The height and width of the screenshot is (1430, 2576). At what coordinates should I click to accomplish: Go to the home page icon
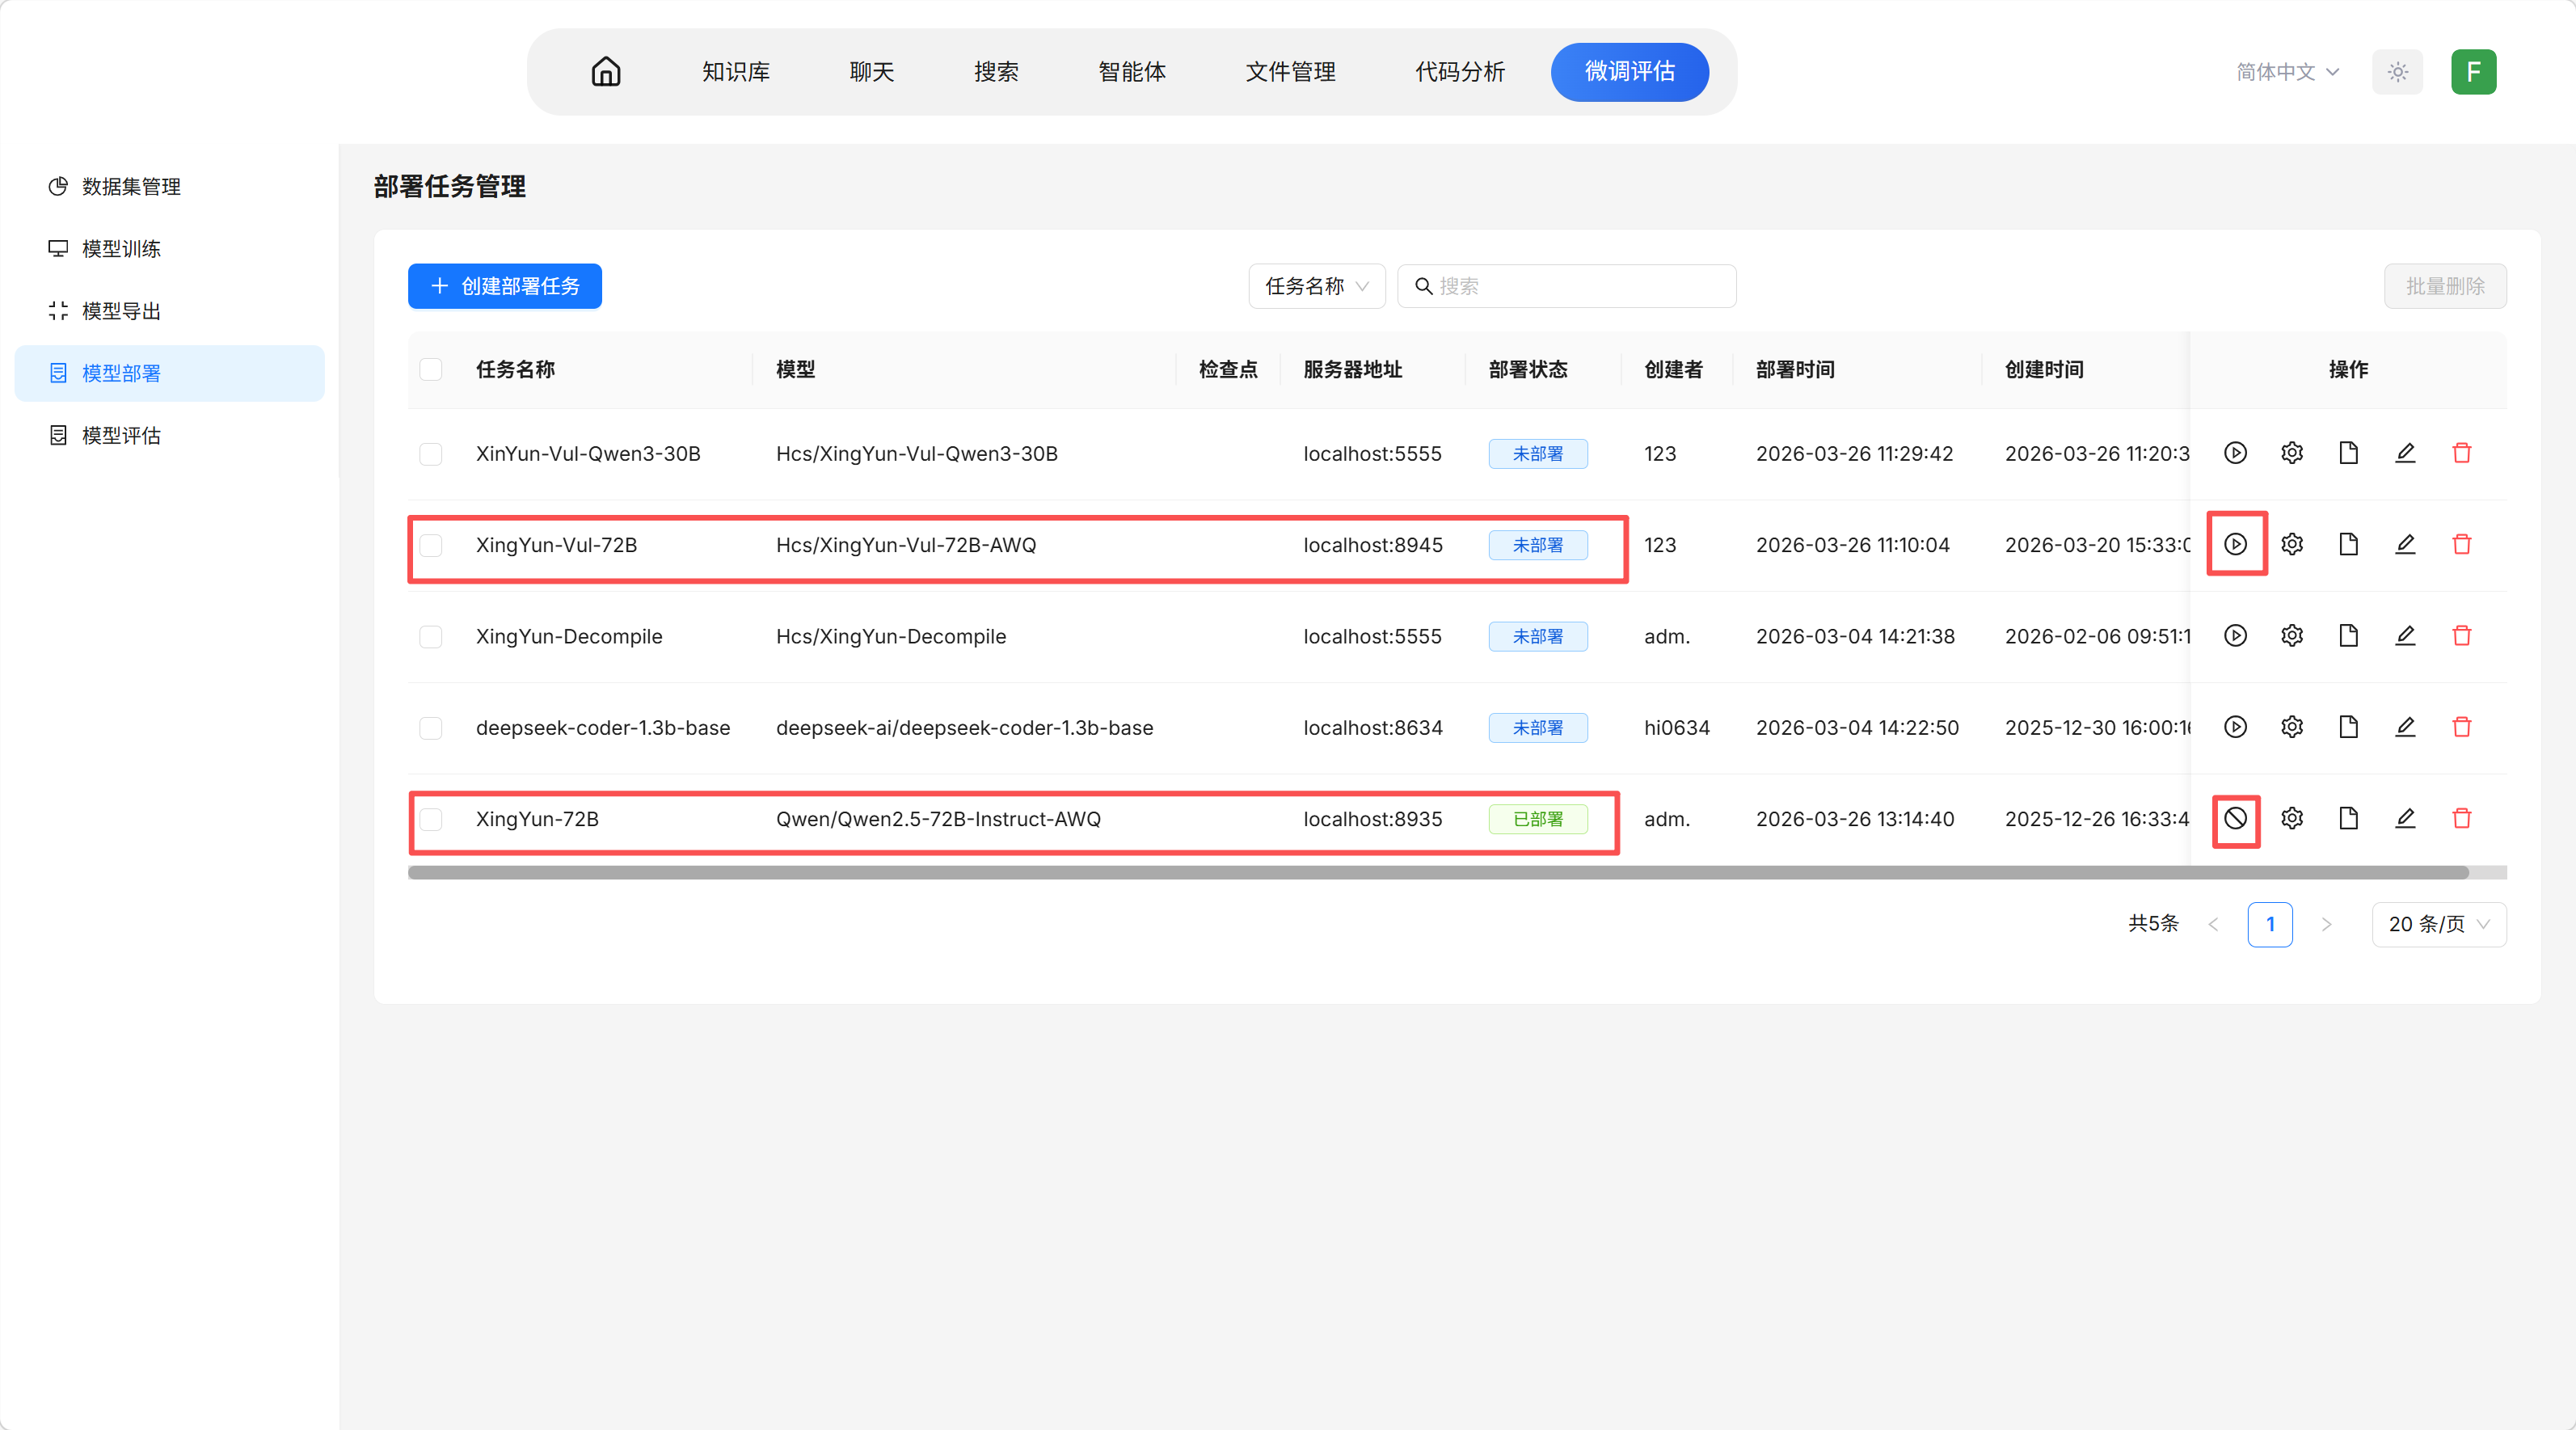click(606, 71)
